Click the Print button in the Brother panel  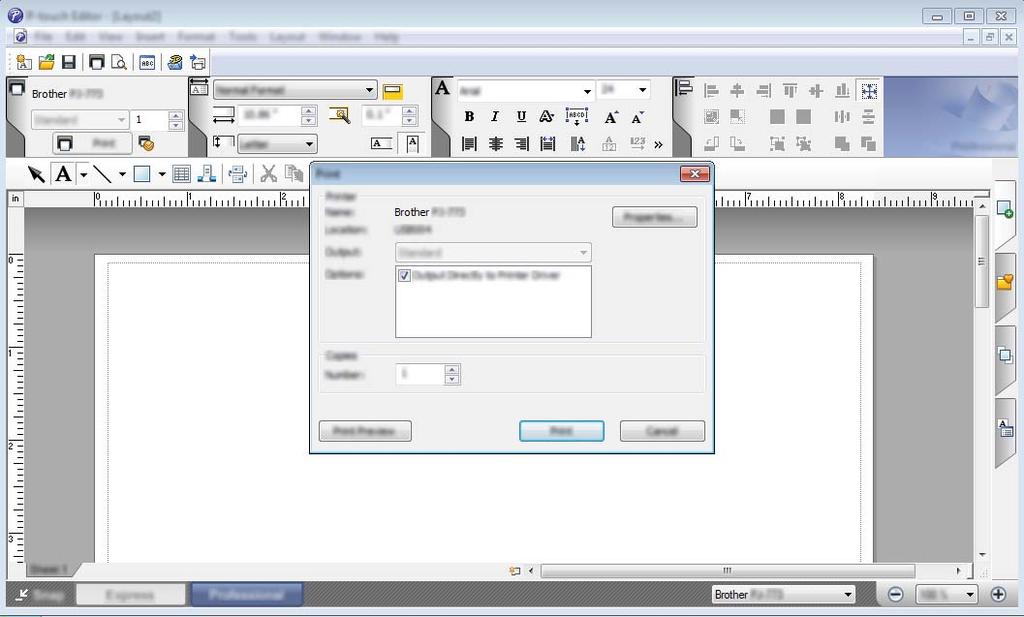coord(92,143)
